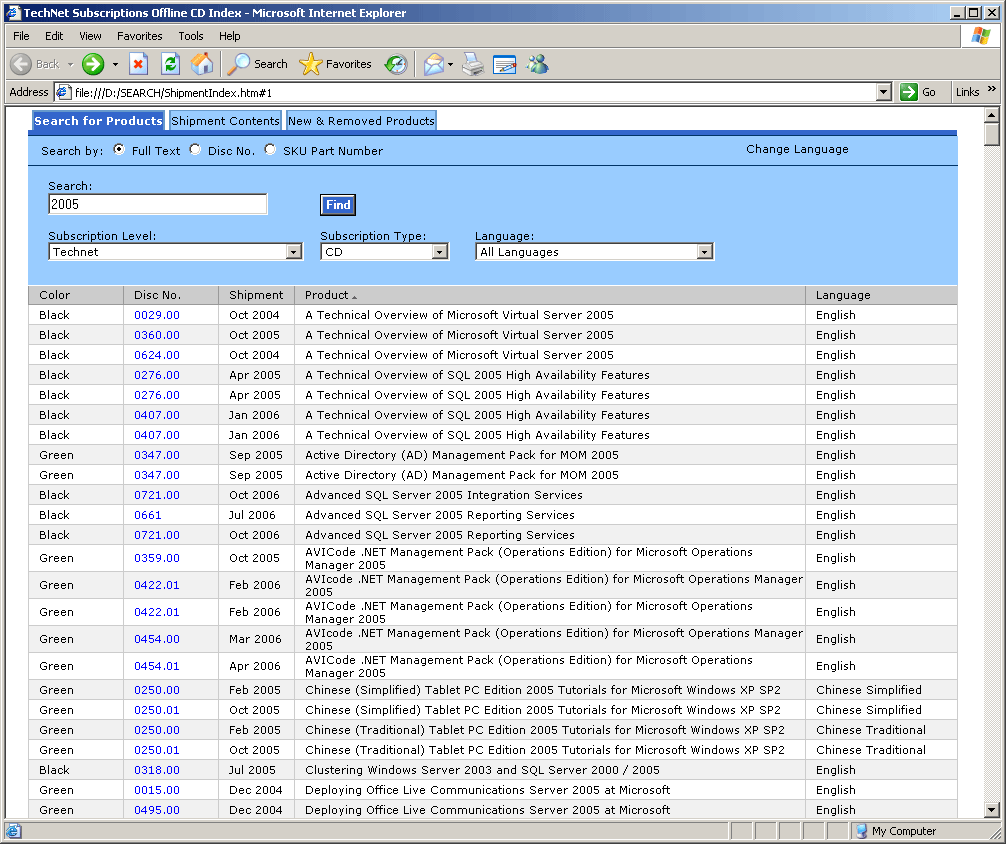Click the Internet Explorer icon in the title bar
This screenshot has height=844, width=1006.
(13, 13)
